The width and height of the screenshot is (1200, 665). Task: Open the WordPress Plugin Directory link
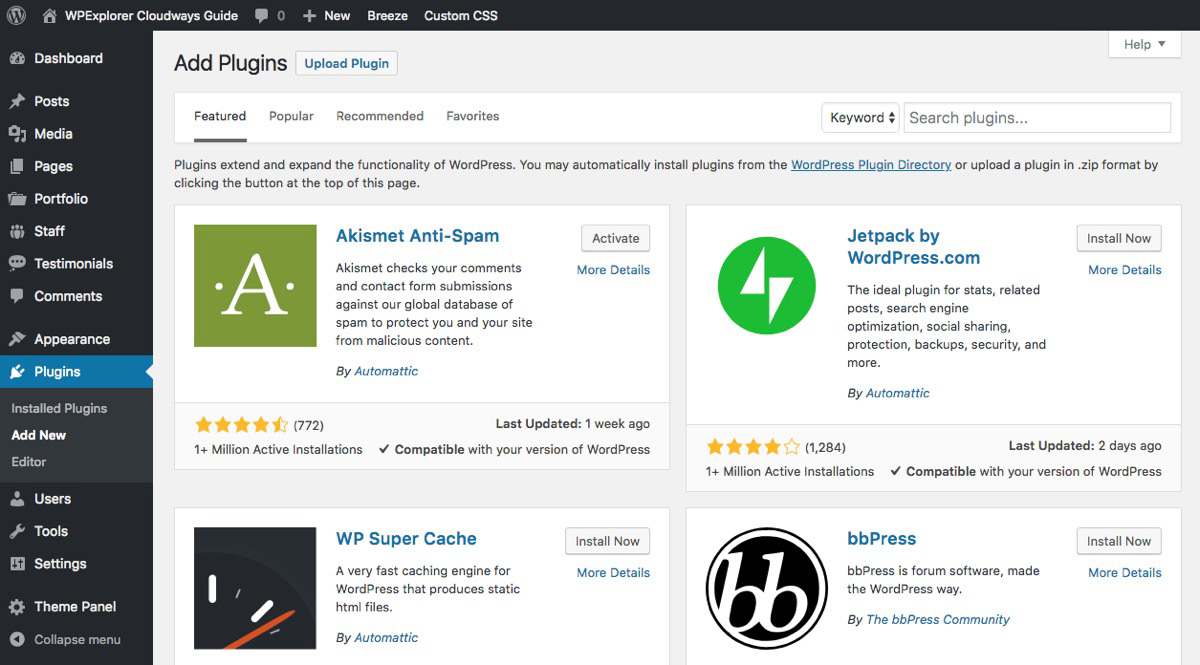pos(871,165)
